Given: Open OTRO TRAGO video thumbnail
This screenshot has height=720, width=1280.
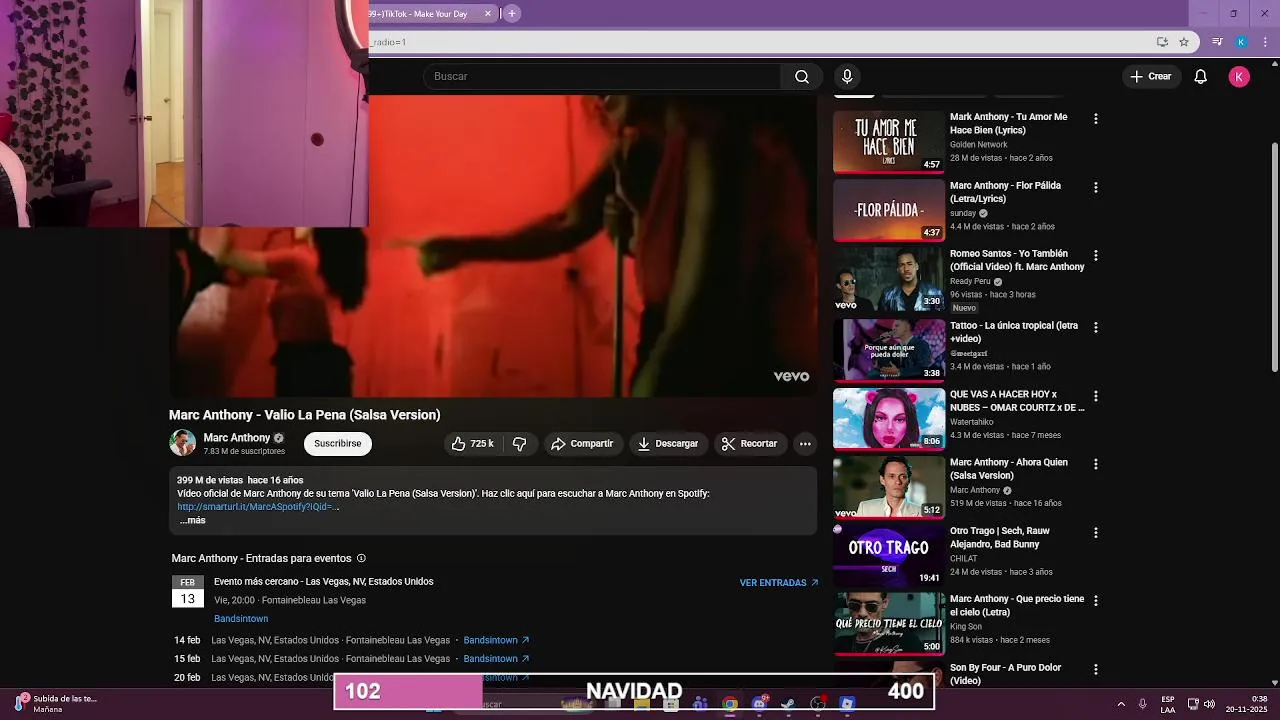Looking at the screenshot, I should (889, 555).
